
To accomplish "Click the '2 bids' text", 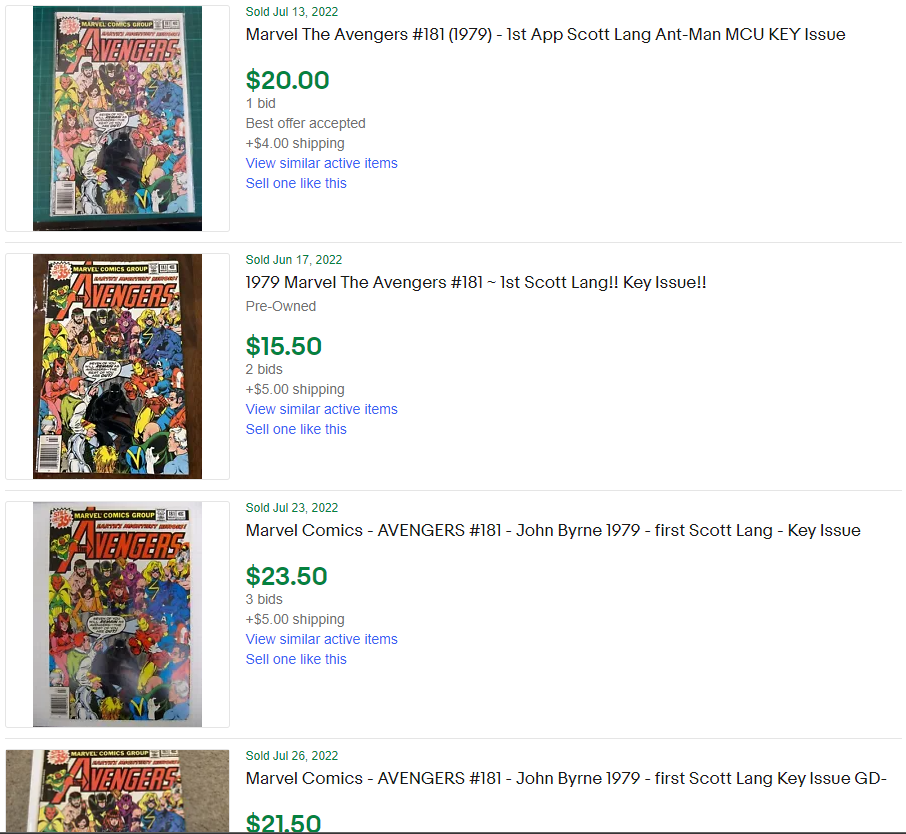I will pos(264,369).
